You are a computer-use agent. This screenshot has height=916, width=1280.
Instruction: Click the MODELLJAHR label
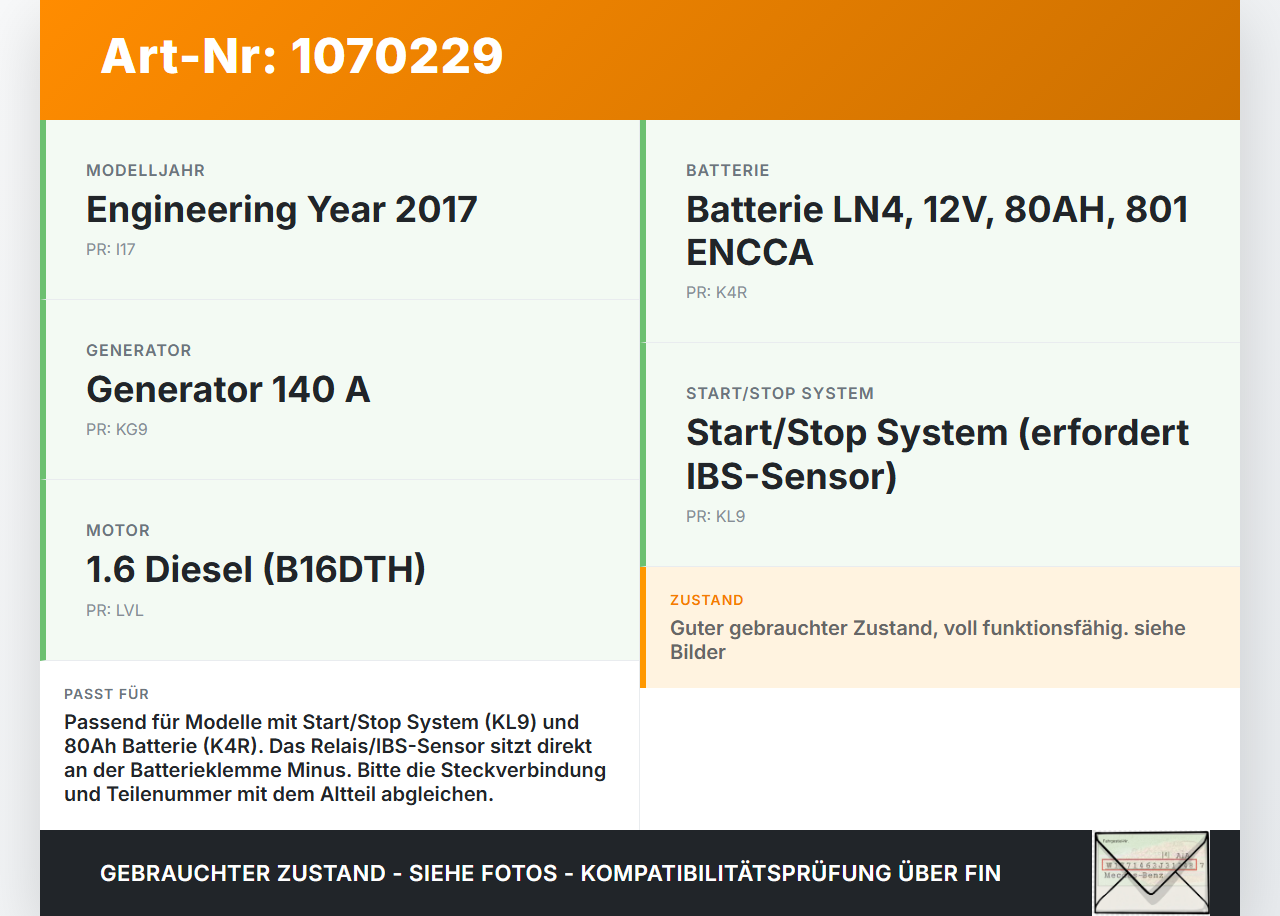click(x=145, y=170)
